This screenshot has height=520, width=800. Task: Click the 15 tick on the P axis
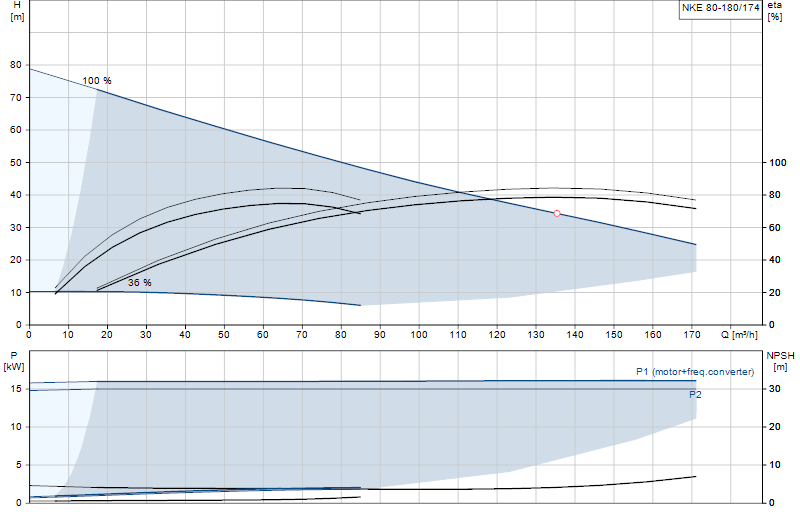click(x=16, y=389)
